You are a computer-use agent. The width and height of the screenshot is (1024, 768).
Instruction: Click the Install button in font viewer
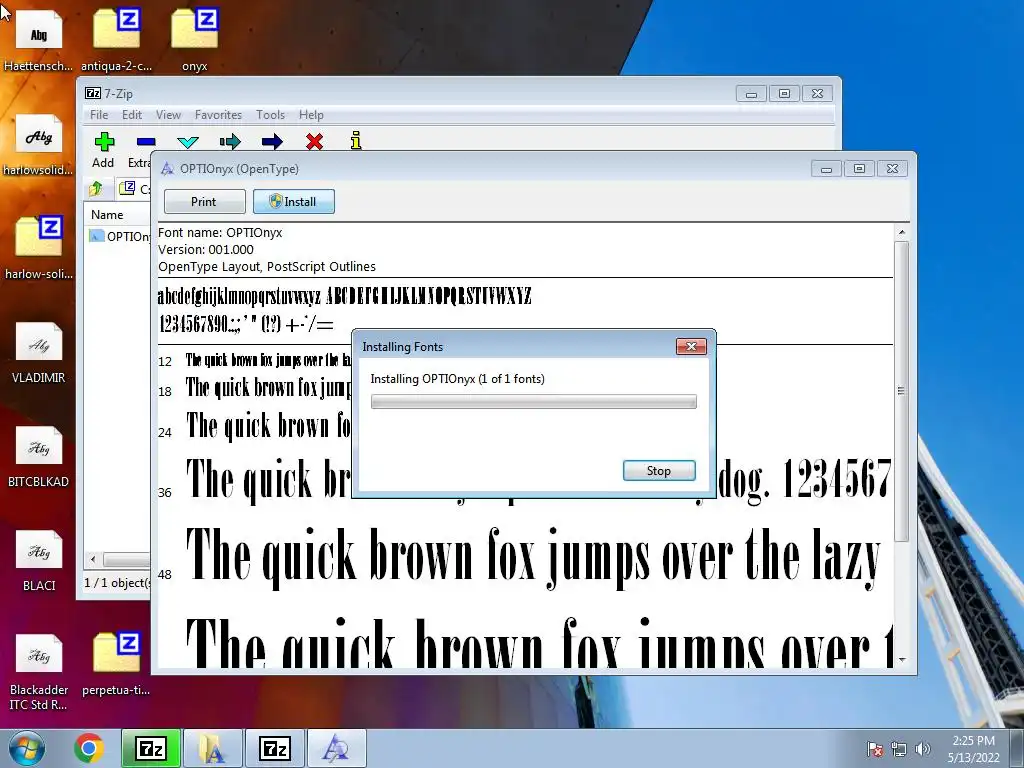pyautogui.click(x=294, y=202)
